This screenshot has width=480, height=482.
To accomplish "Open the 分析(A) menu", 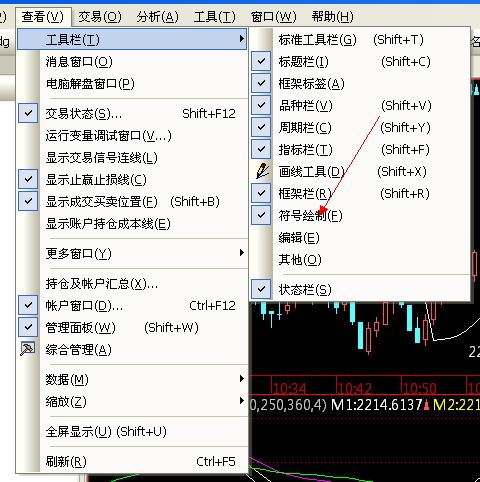I will [x=158, y=16].
